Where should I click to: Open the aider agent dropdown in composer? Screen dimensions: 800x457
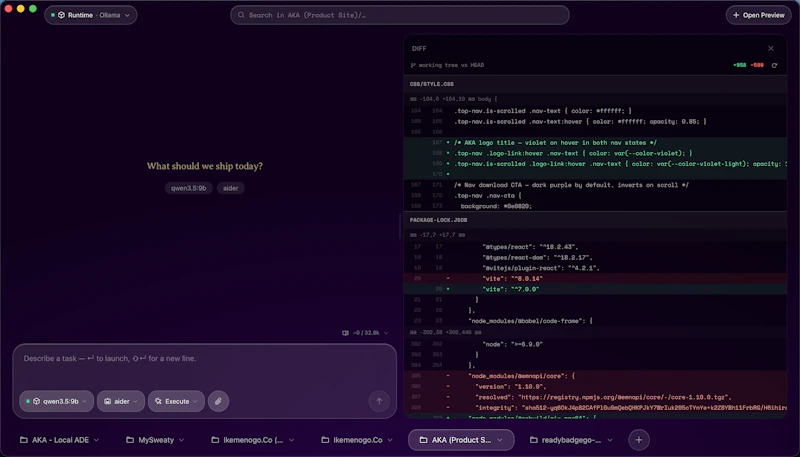[x=121, y=401]
